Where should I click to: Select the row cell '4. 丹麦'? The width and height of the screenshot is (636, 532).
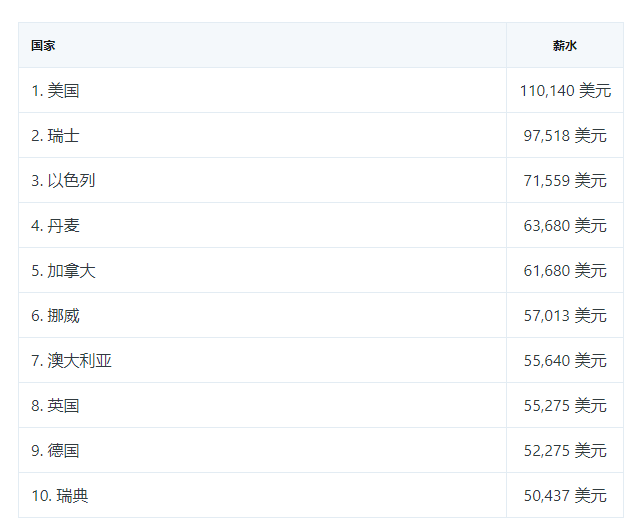coord(262,225)
